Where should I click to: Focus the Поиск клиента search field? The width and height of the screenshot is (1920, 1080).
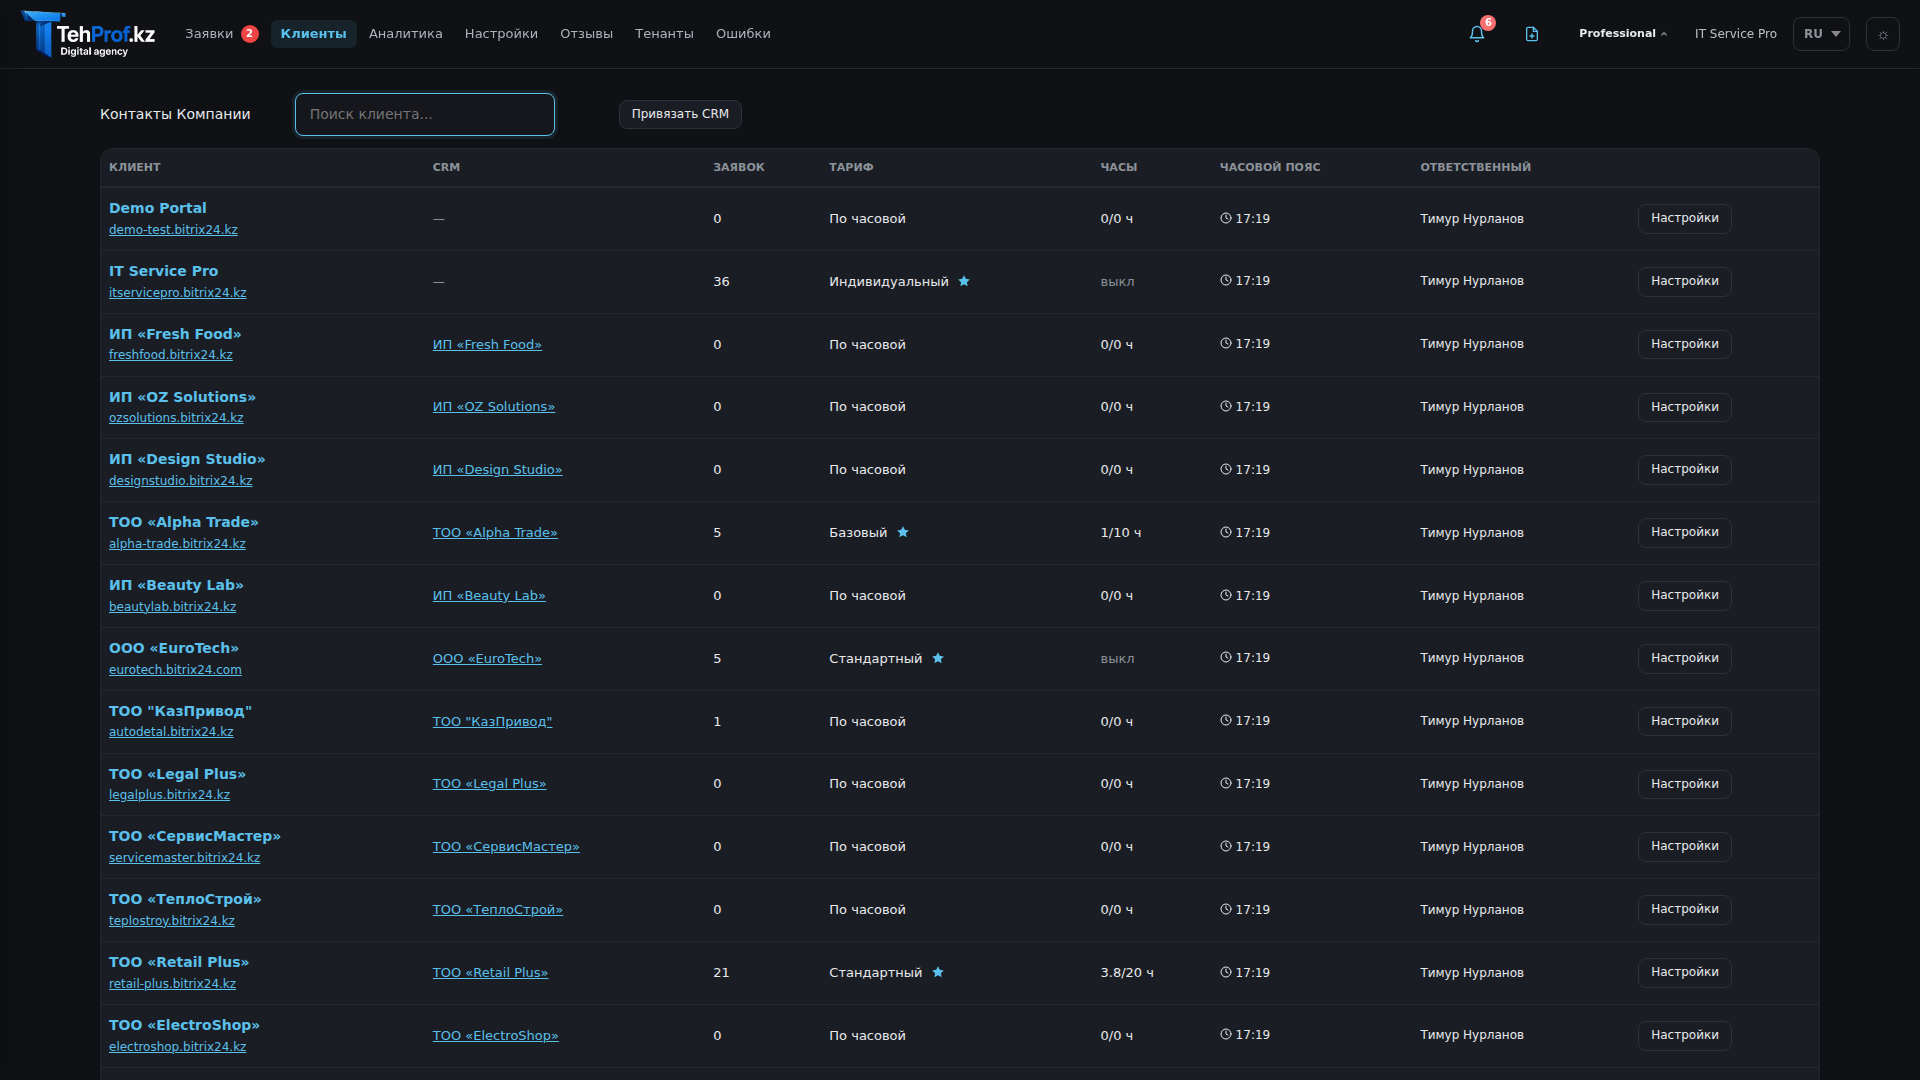click(x=424, y=114)
